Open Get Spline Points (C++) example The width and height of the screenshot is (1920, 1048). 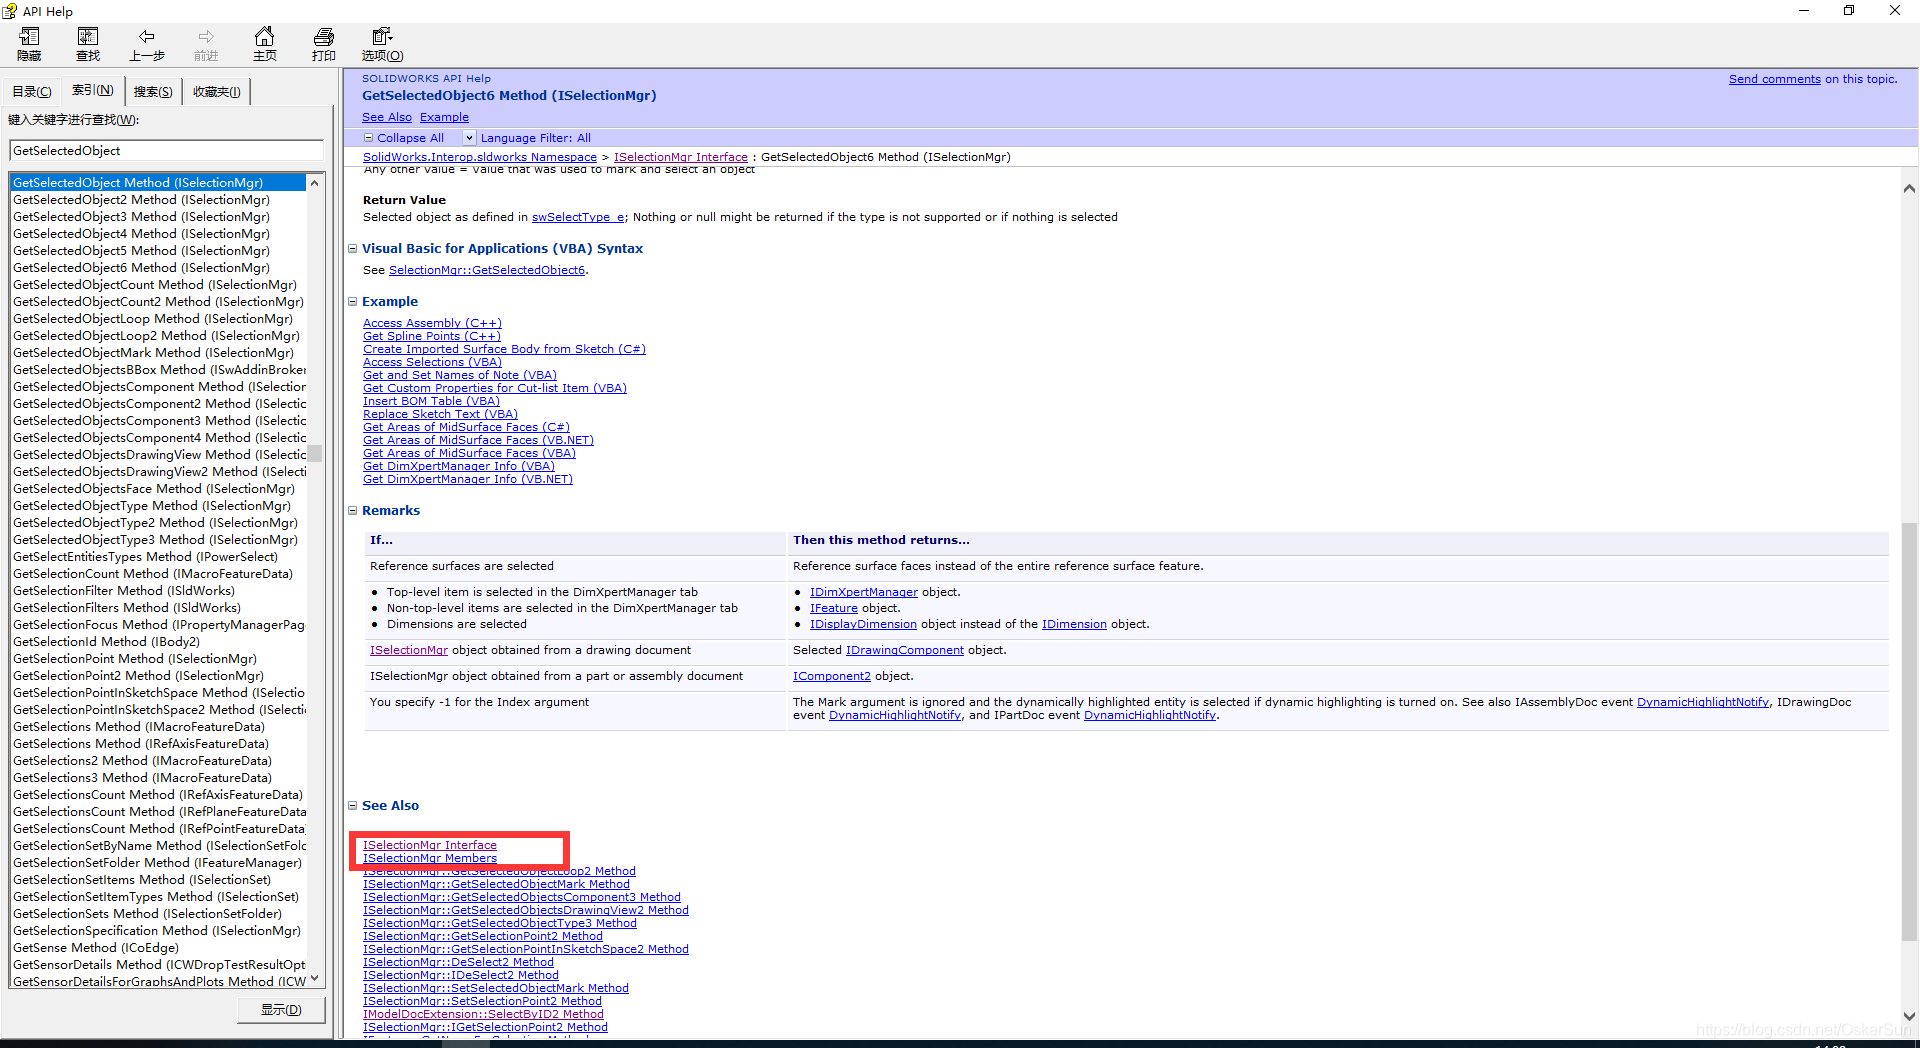tap(431, 336)
